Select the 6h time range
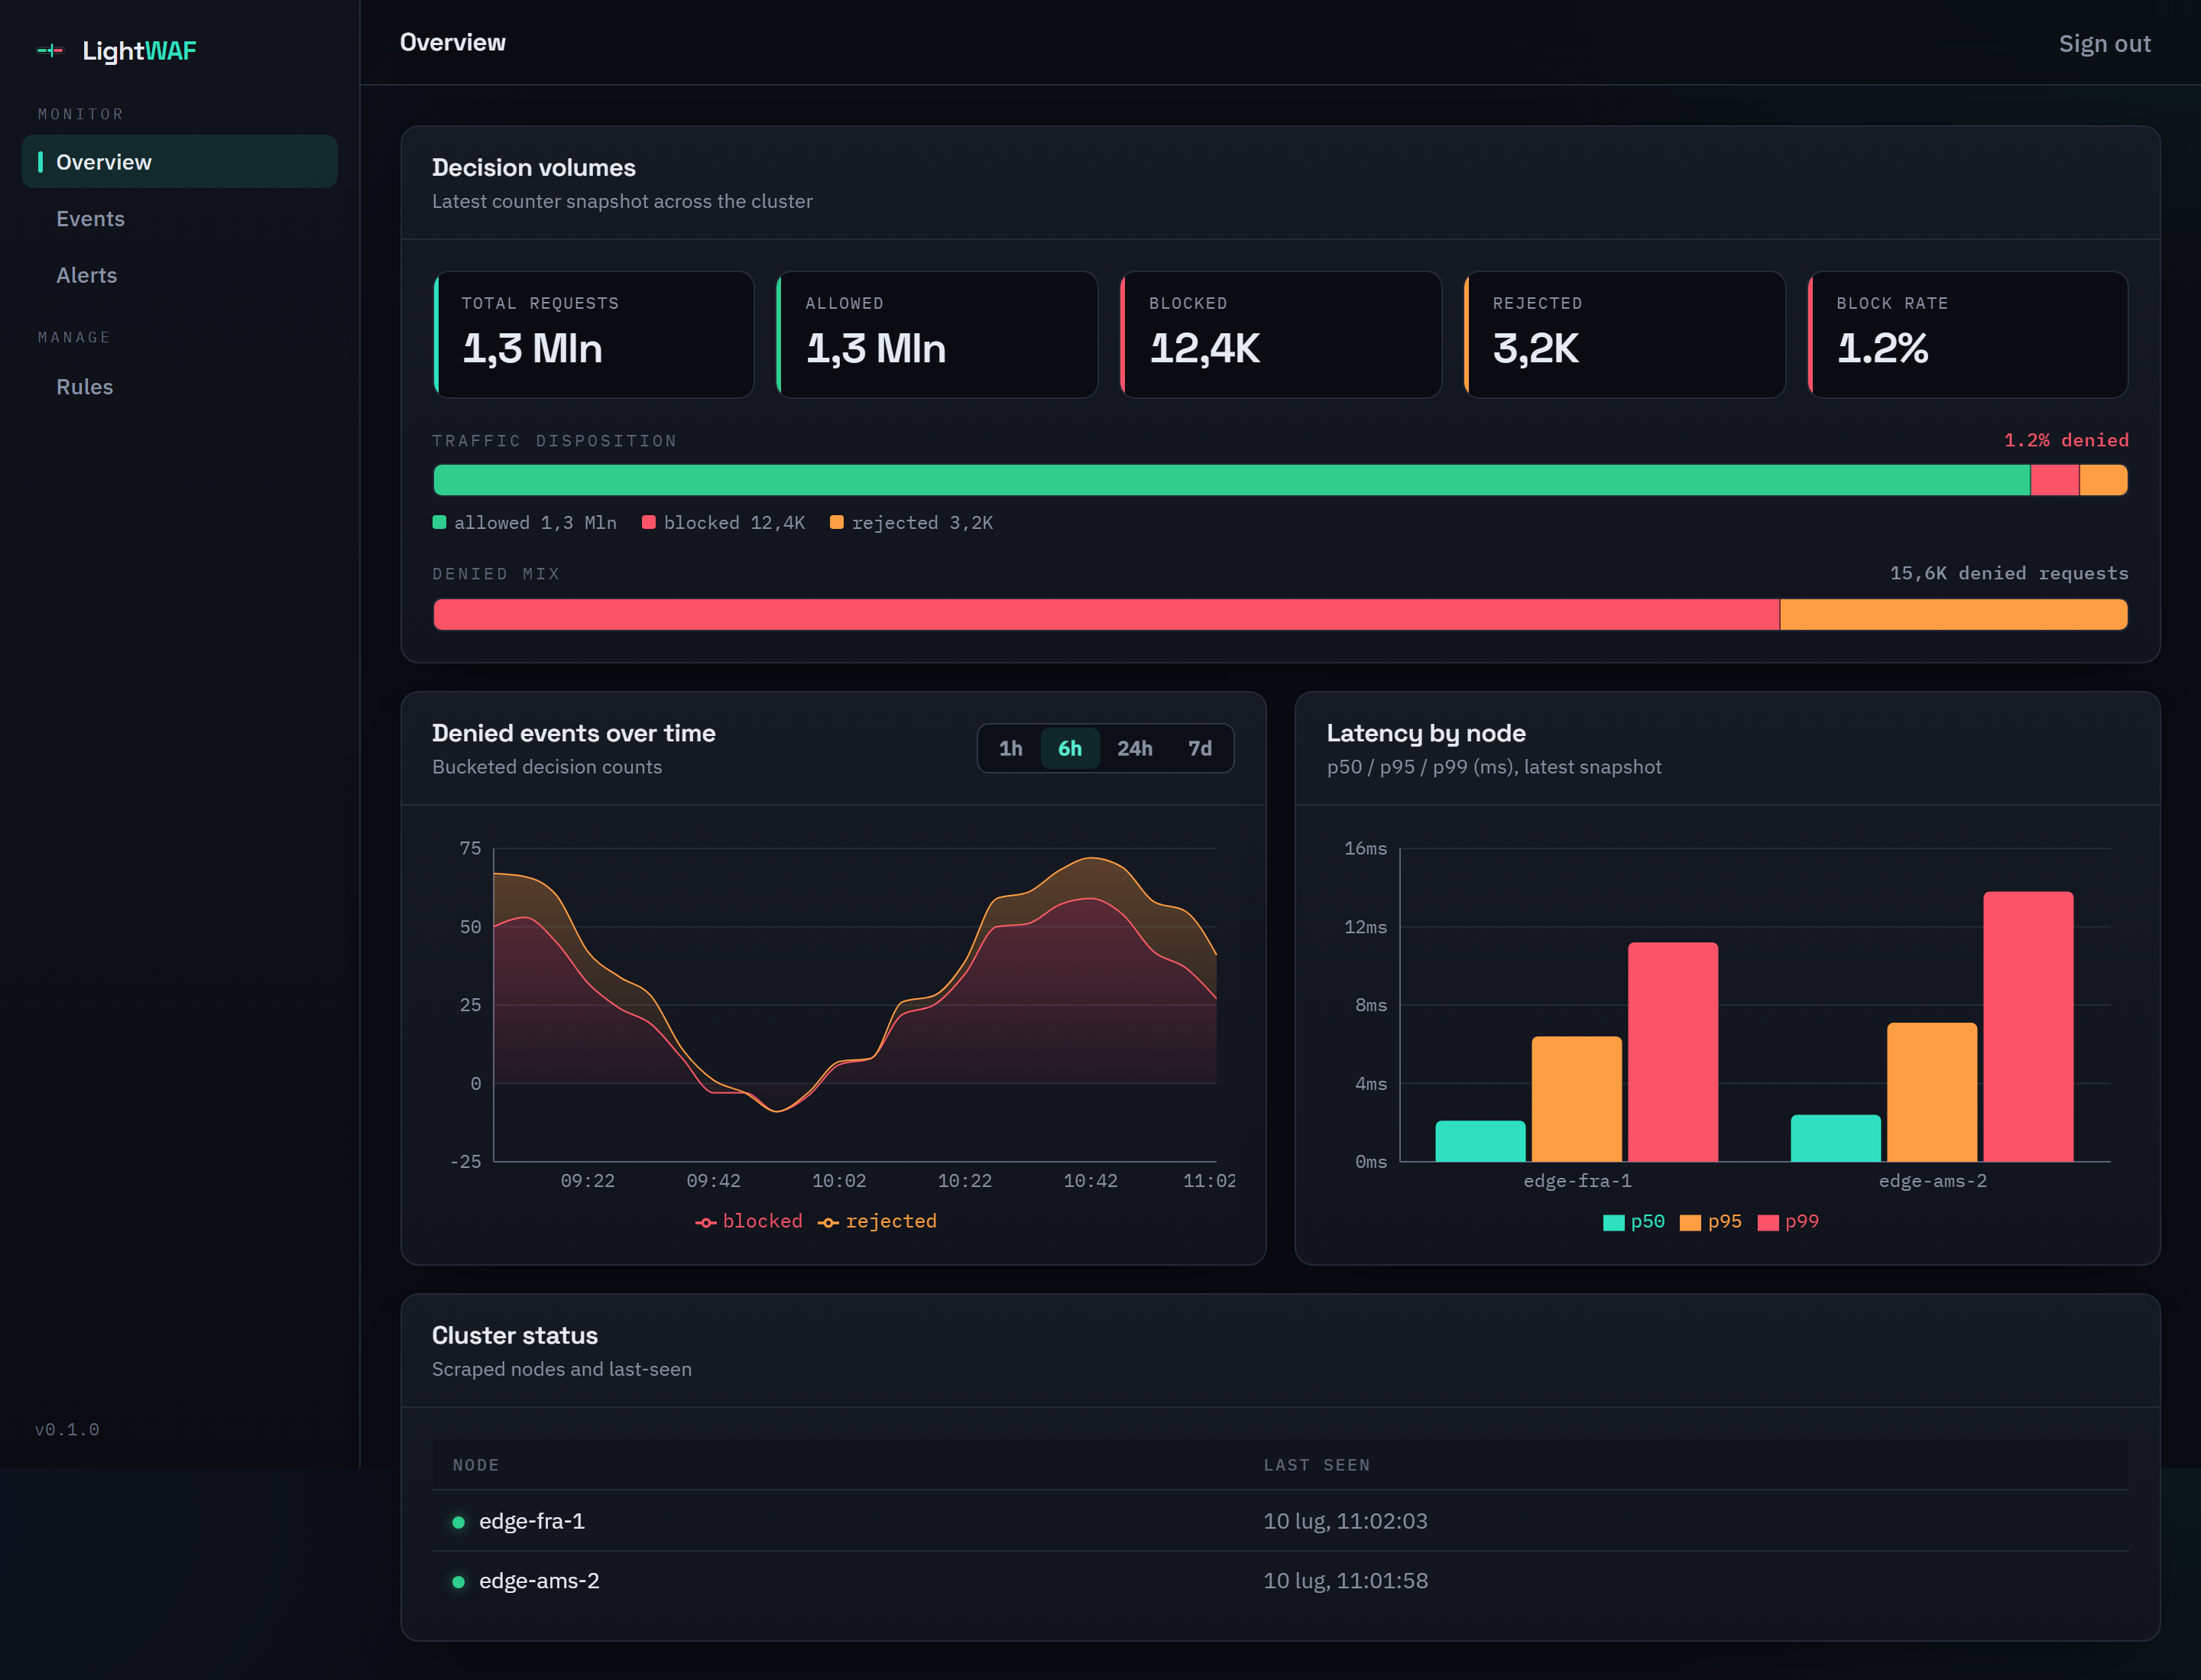2201x1680 pixels. [1070, 748]
